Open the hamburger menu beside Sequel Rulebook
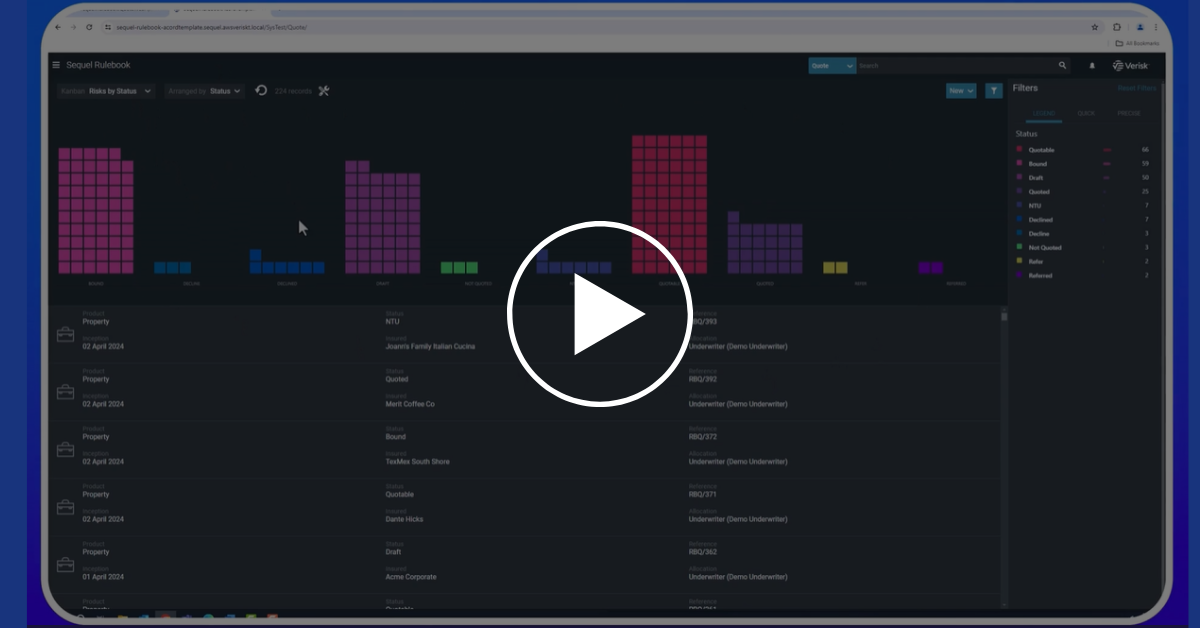 point(56,65)
